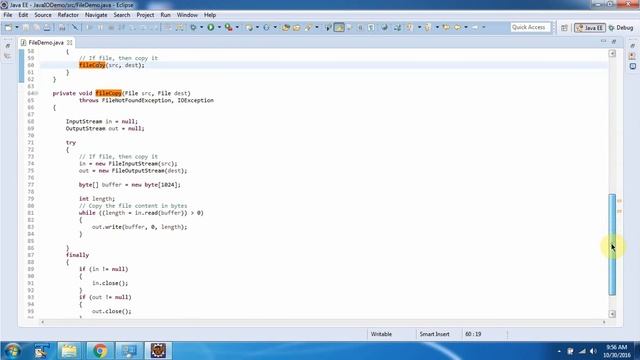The width and height of the screenshot is (640, 360).
Task: Click the New file toolbar icon
Action: point(8,27)
